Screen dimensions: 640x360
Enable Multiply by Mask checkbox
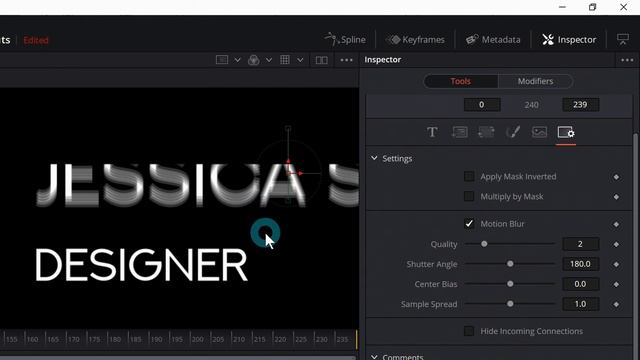pos(469,196)
